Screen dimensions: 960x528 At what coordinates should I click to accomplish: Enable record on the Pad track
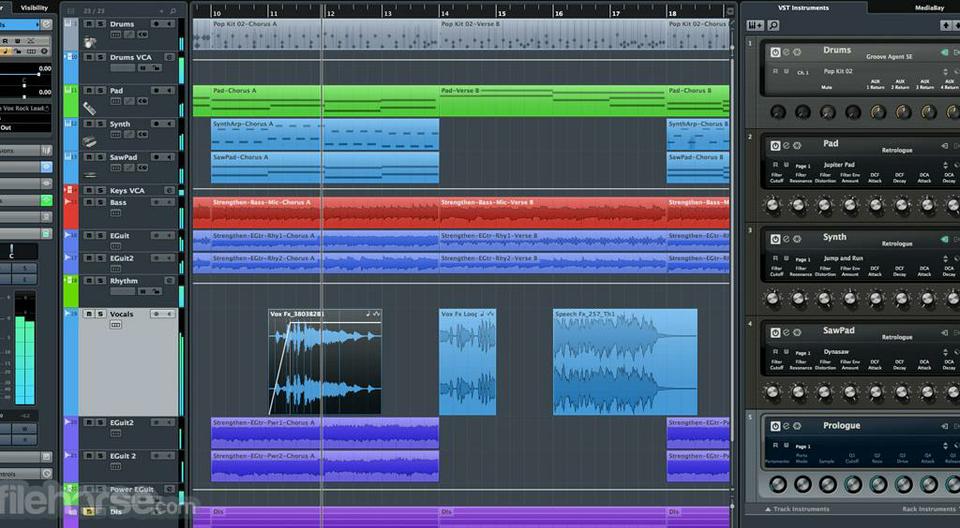pyautogui.click(x=158, y=91)
